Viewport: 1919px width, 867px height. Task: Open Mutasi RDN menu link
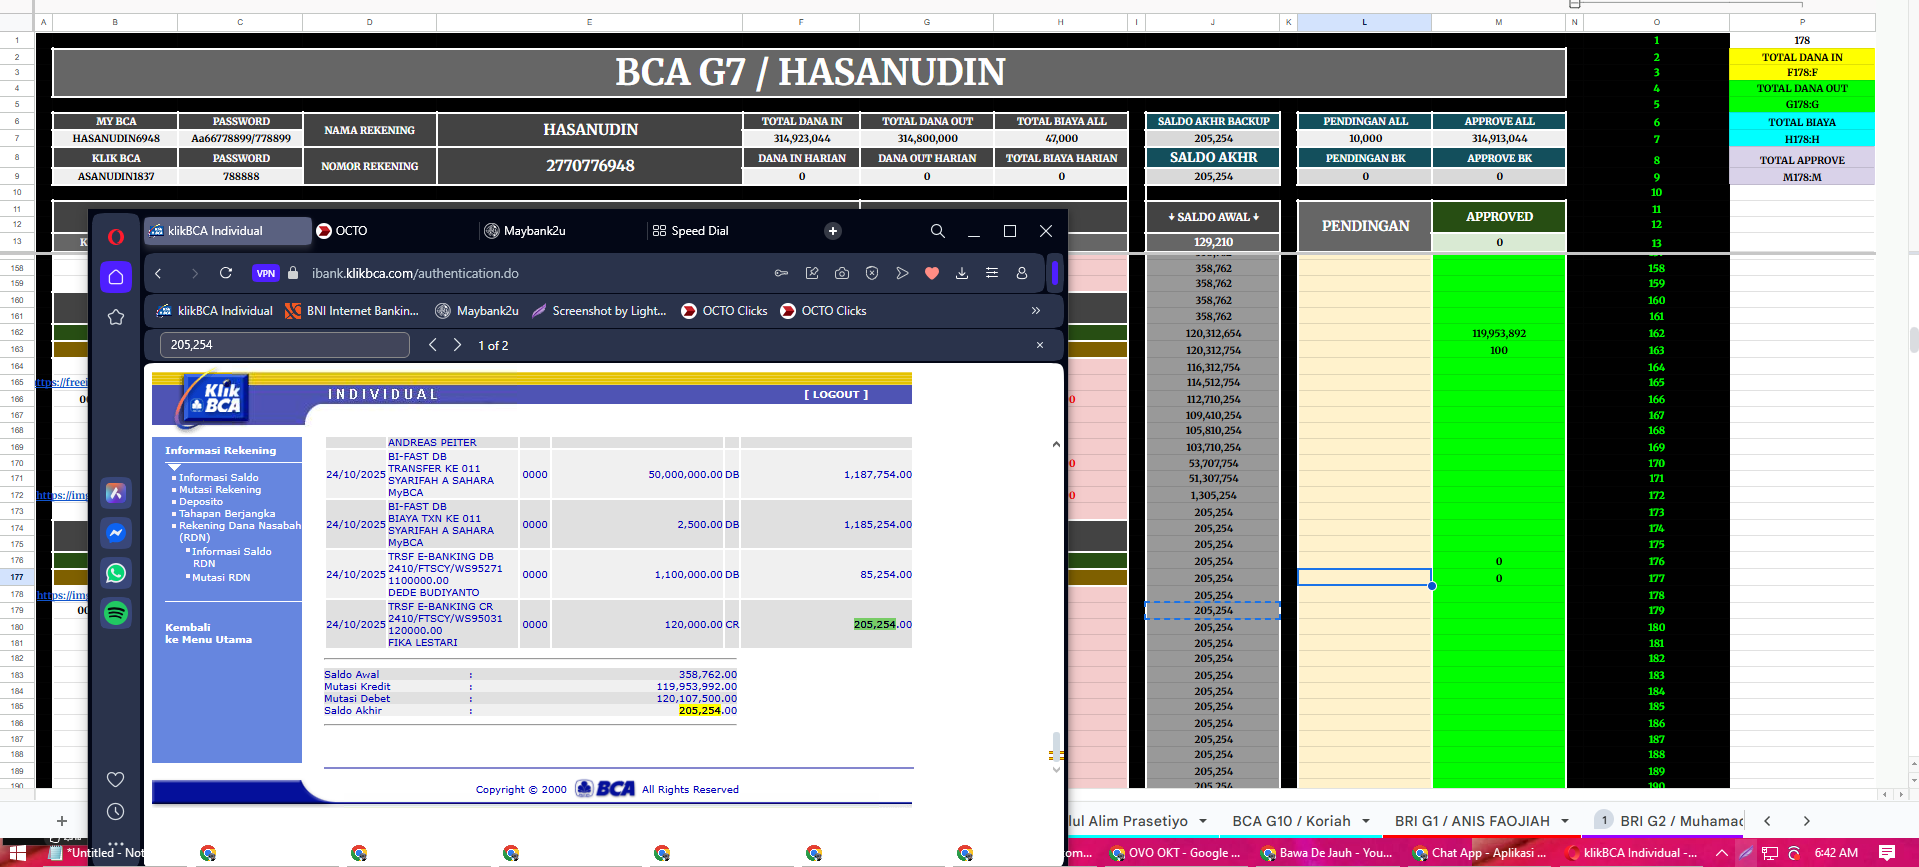(x=221, y=578)
